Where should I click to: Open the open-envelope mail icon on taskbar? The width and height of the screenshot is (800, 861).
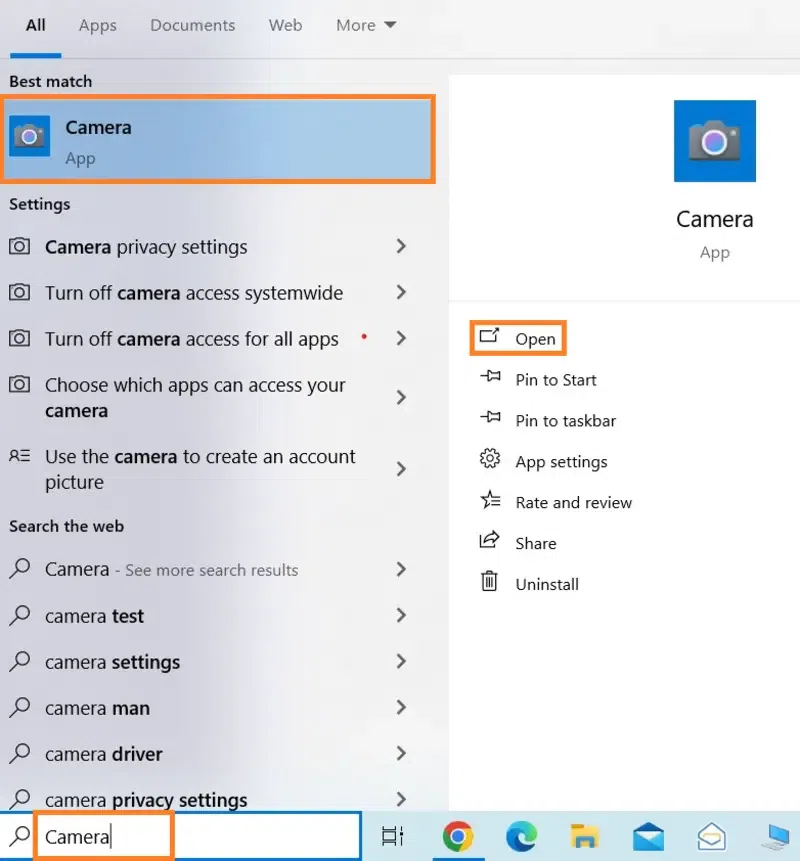point(712,836)
